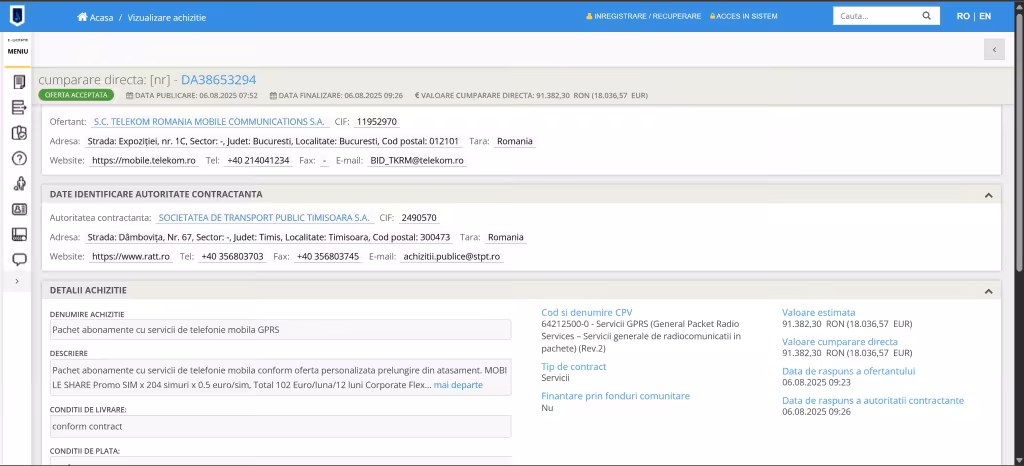This screenshot has height=466, width=1024.
Task: Open the document list sidebar icon
Action: click(19, 82)
